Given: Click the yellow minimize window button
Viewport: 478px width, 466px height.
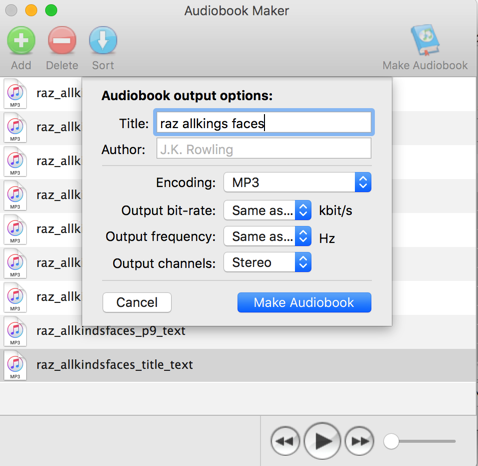Looking at the screenshot, I should click(x=31, y=10).
